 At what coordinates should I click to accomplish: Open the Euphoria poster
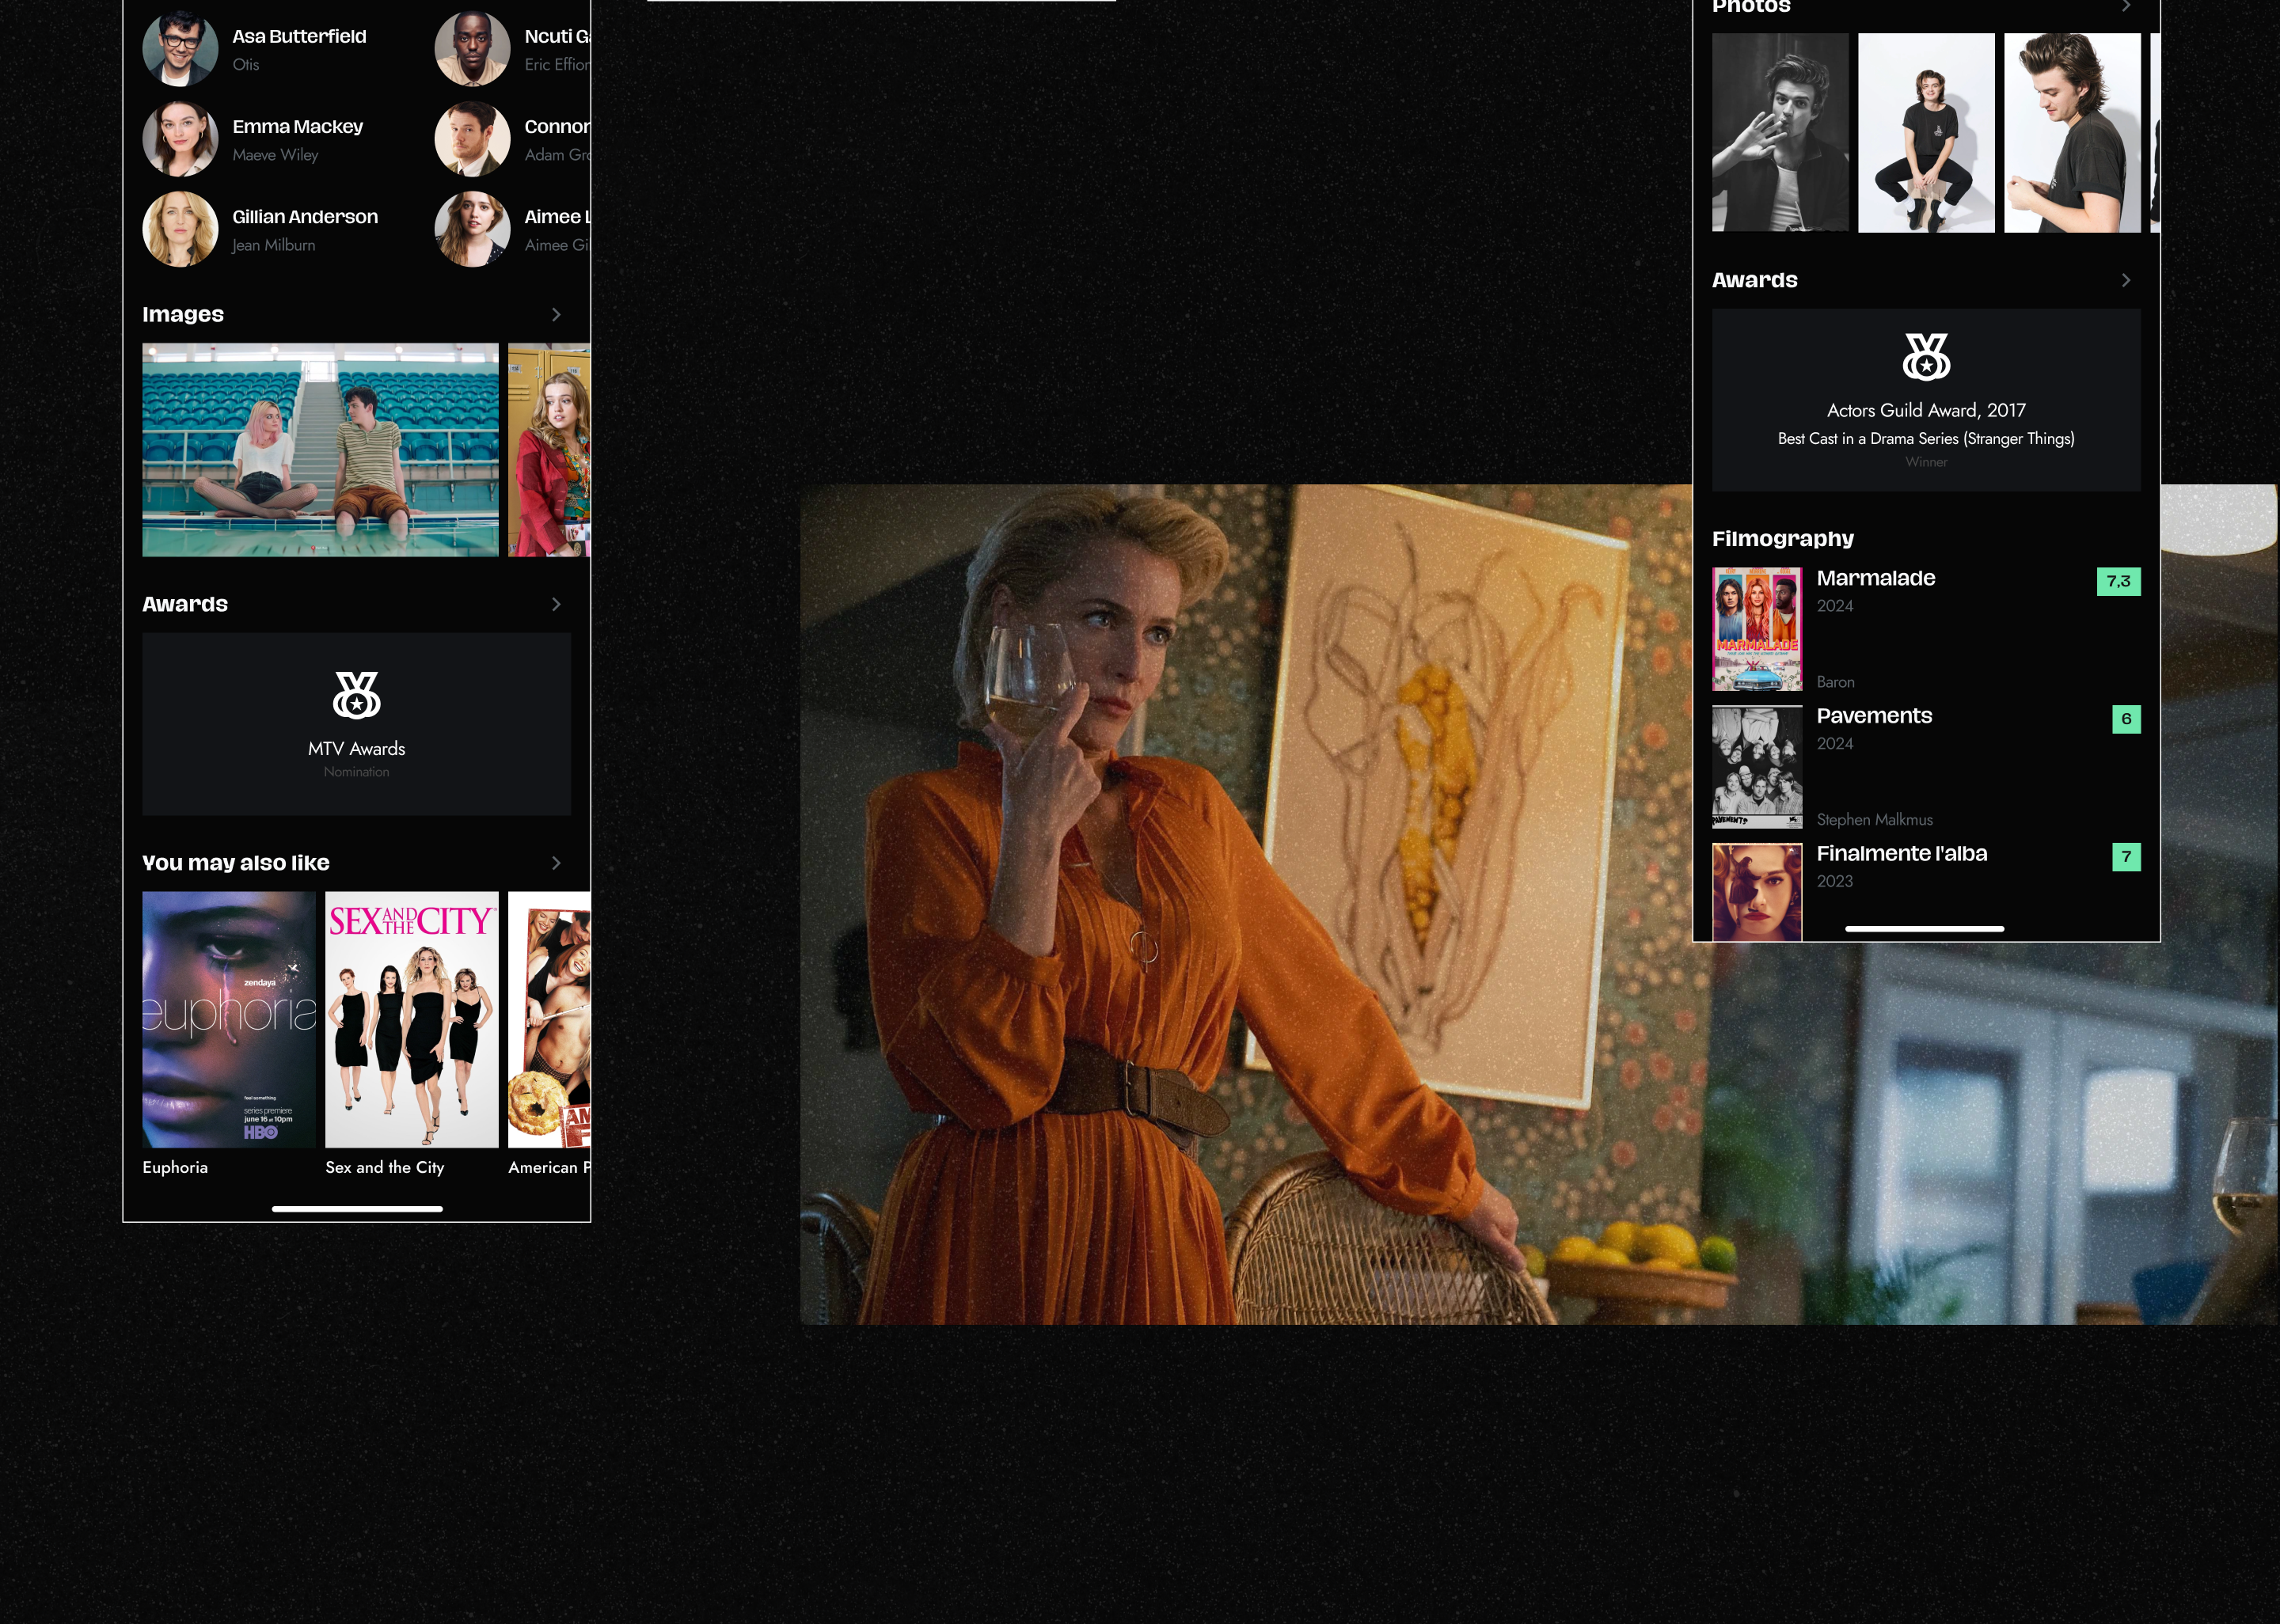click(x=229, y=1019)
